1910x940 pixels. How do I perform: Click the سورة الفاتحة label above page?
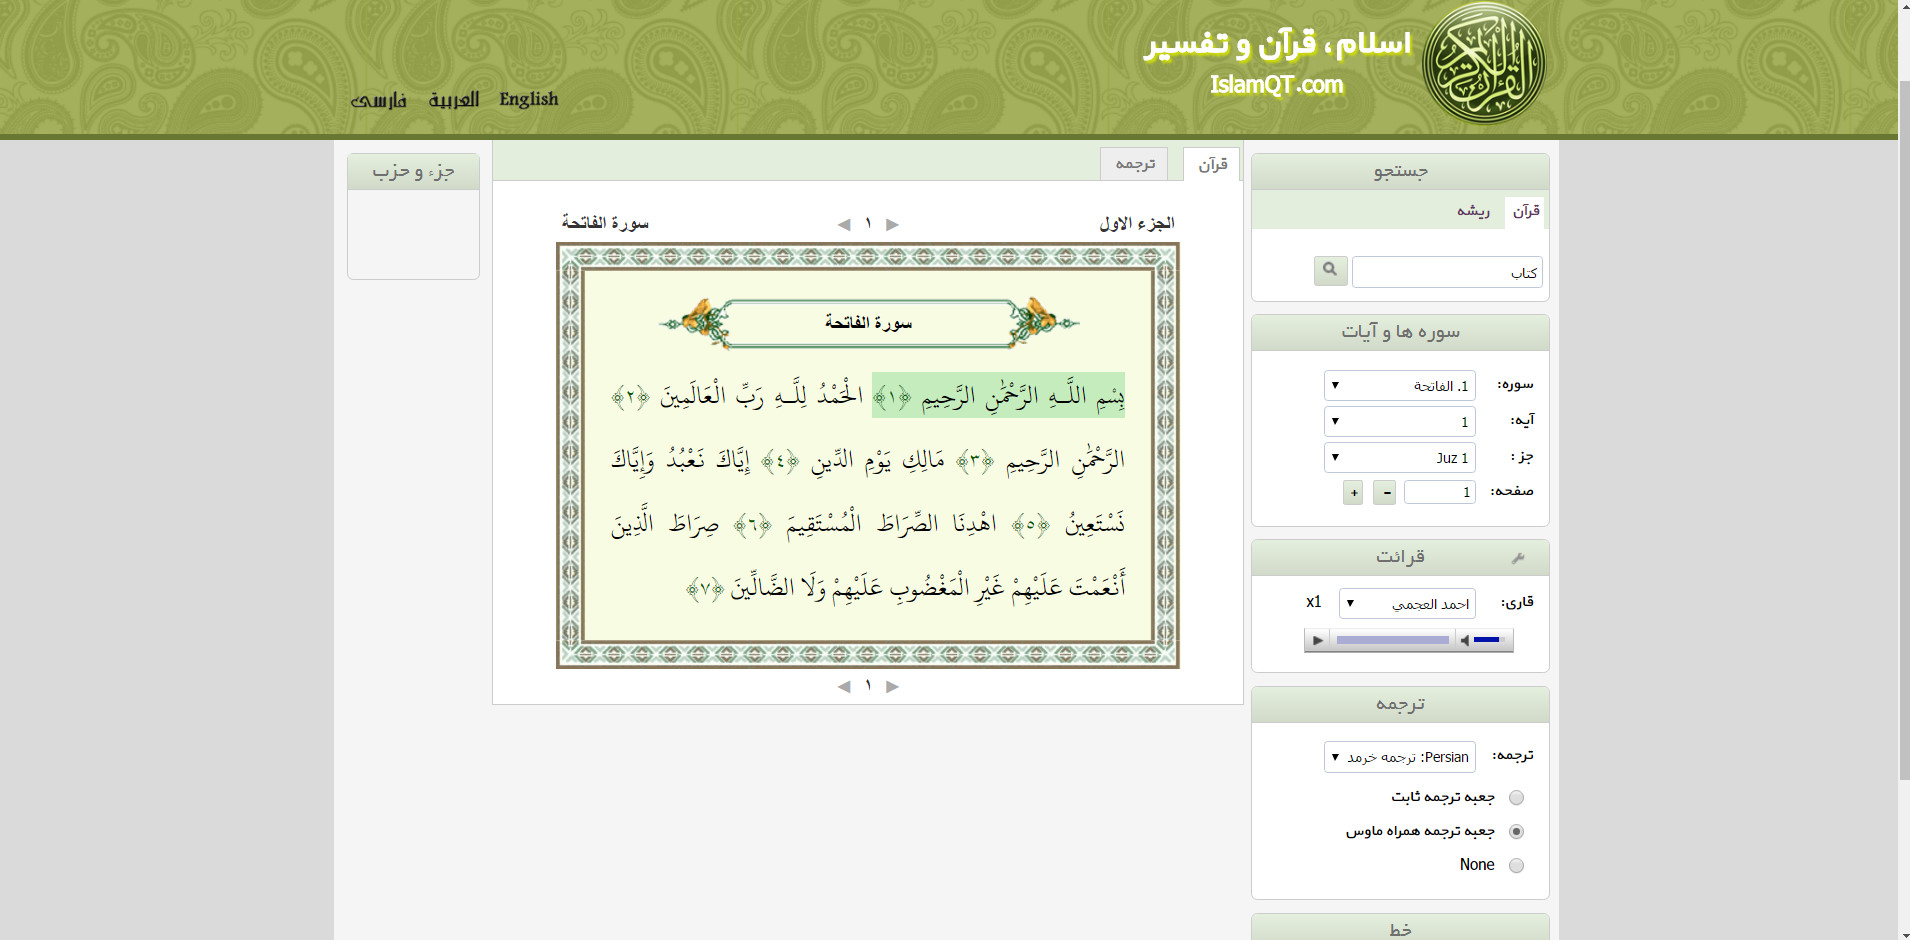pyautogui.click(x=605, y=223)
